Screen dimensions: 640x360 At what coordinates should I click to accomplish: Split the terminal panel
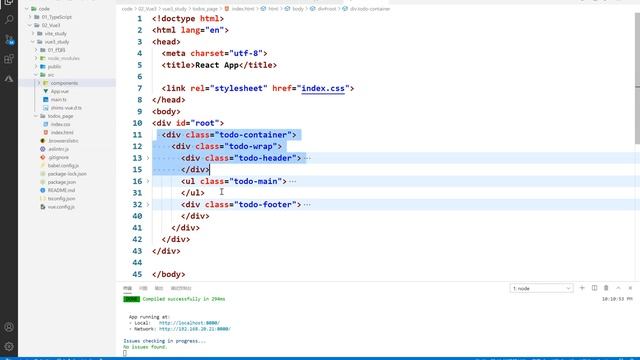pyautogui.click(x=594, y=288)
